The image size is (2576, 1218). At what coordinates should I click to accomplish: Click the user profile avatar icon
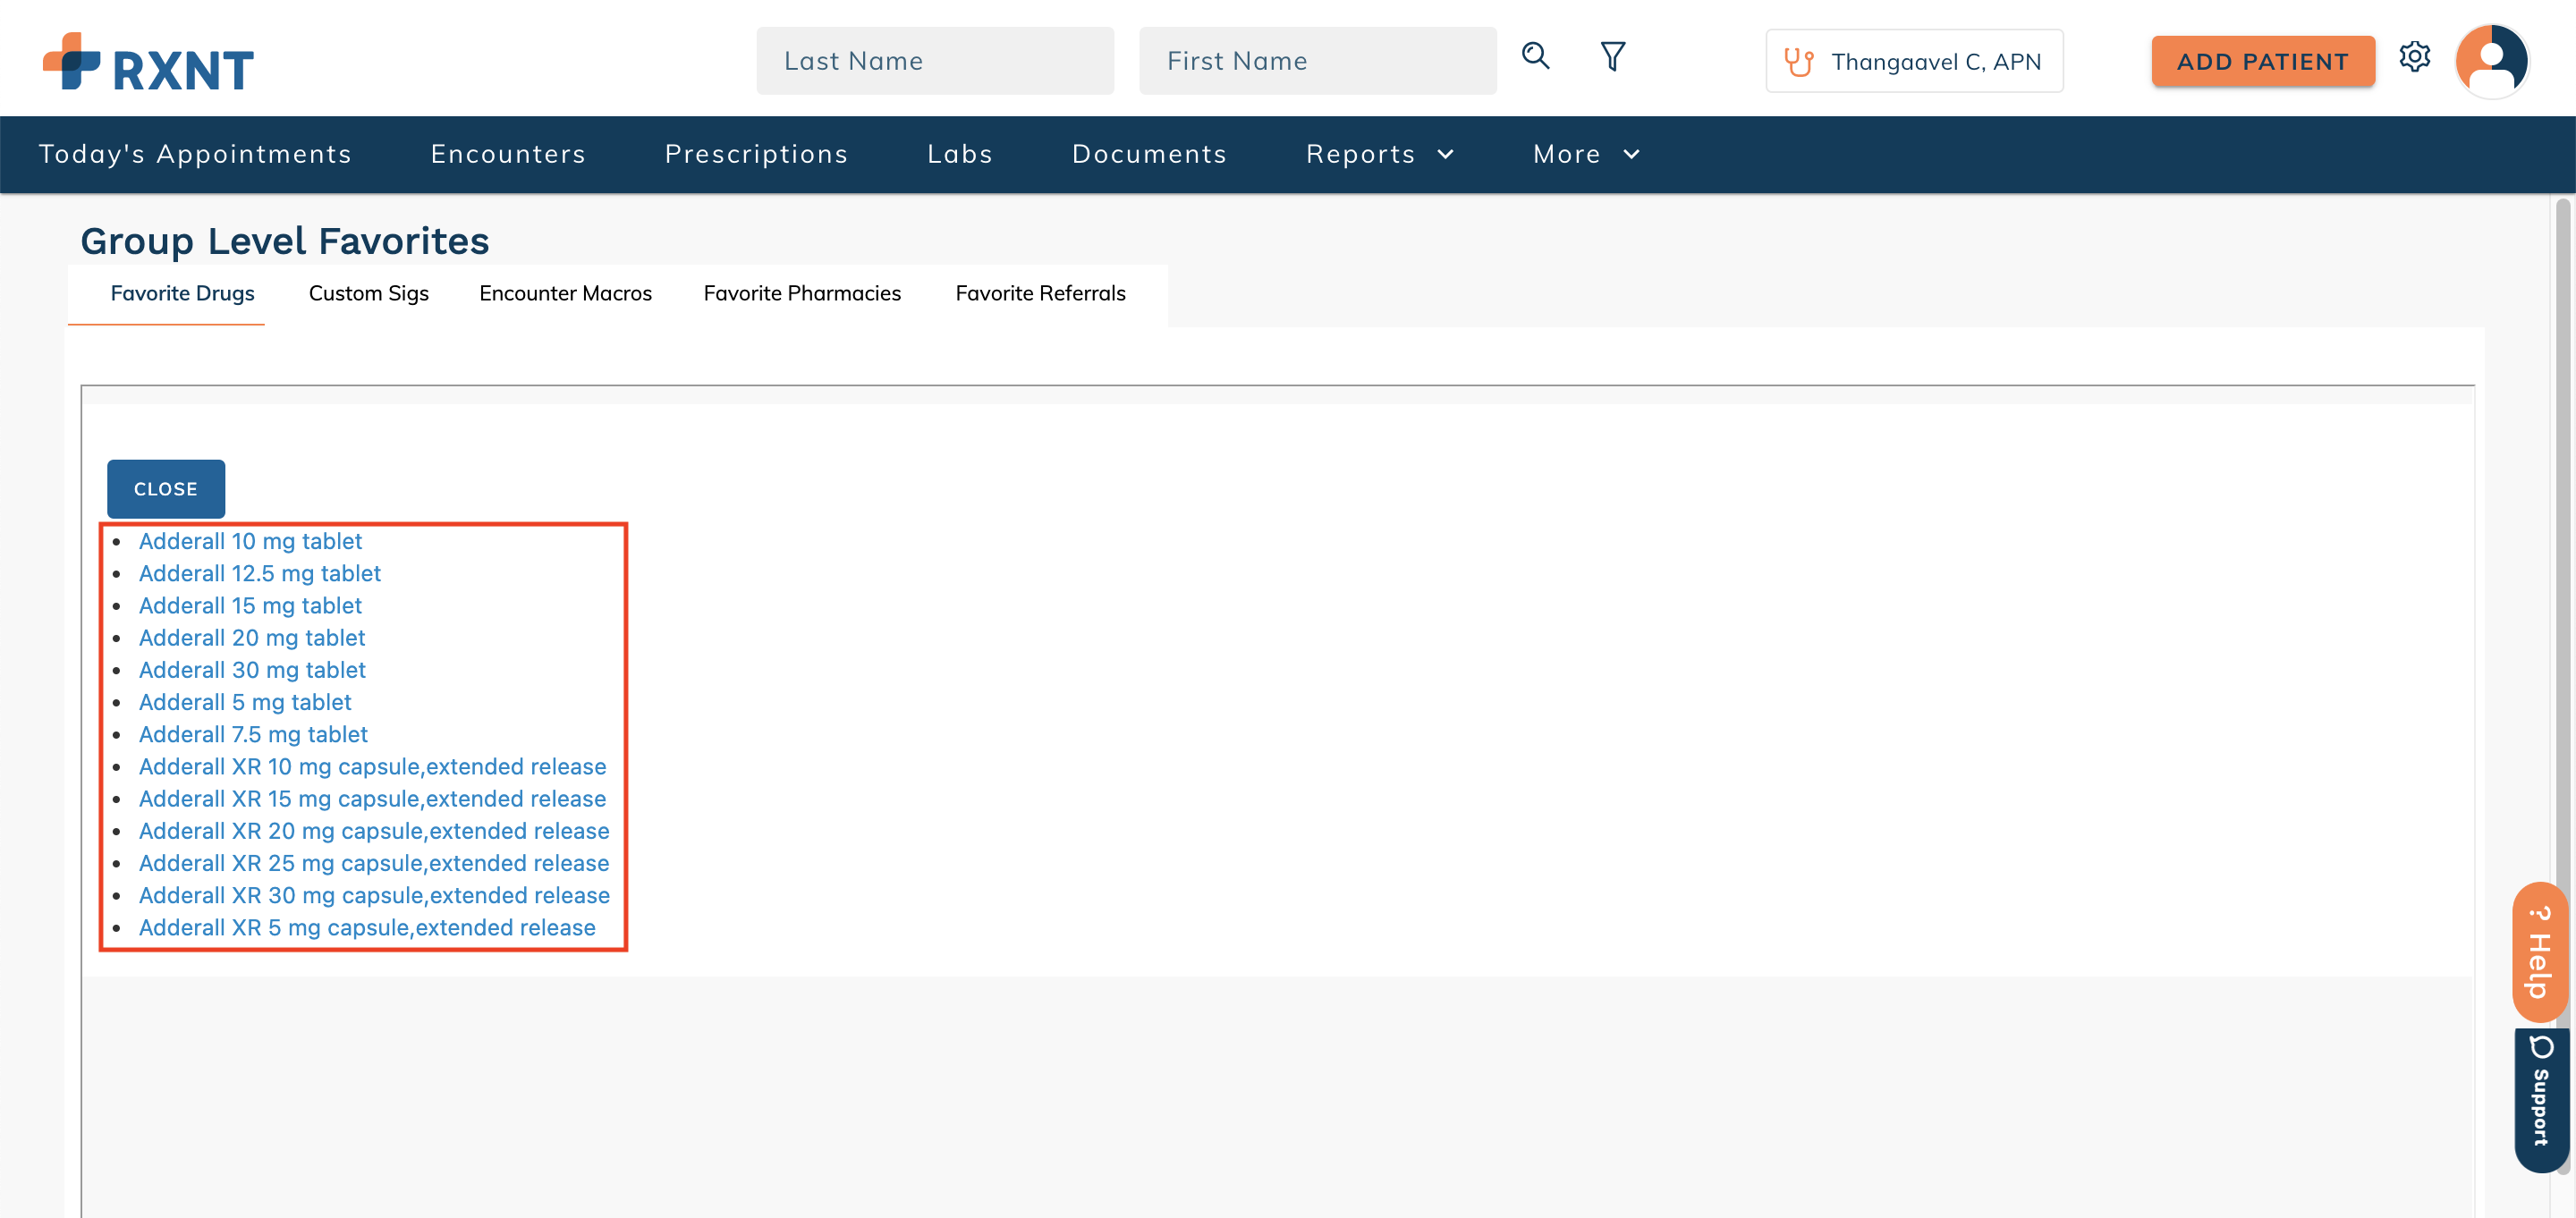tap(2492, 60)
